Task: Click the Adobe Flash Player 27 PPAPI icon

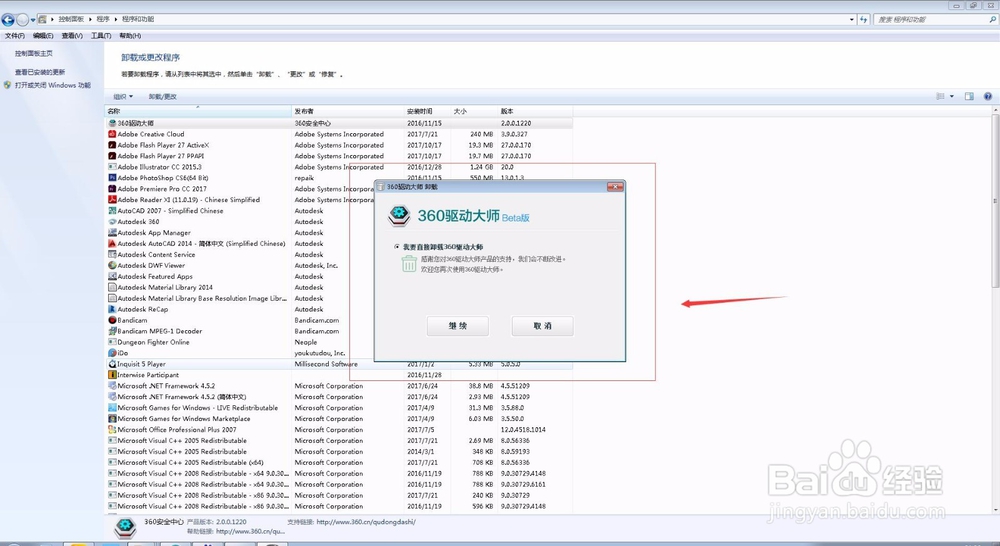Action: pyautogui.click(x=112, y=156)
